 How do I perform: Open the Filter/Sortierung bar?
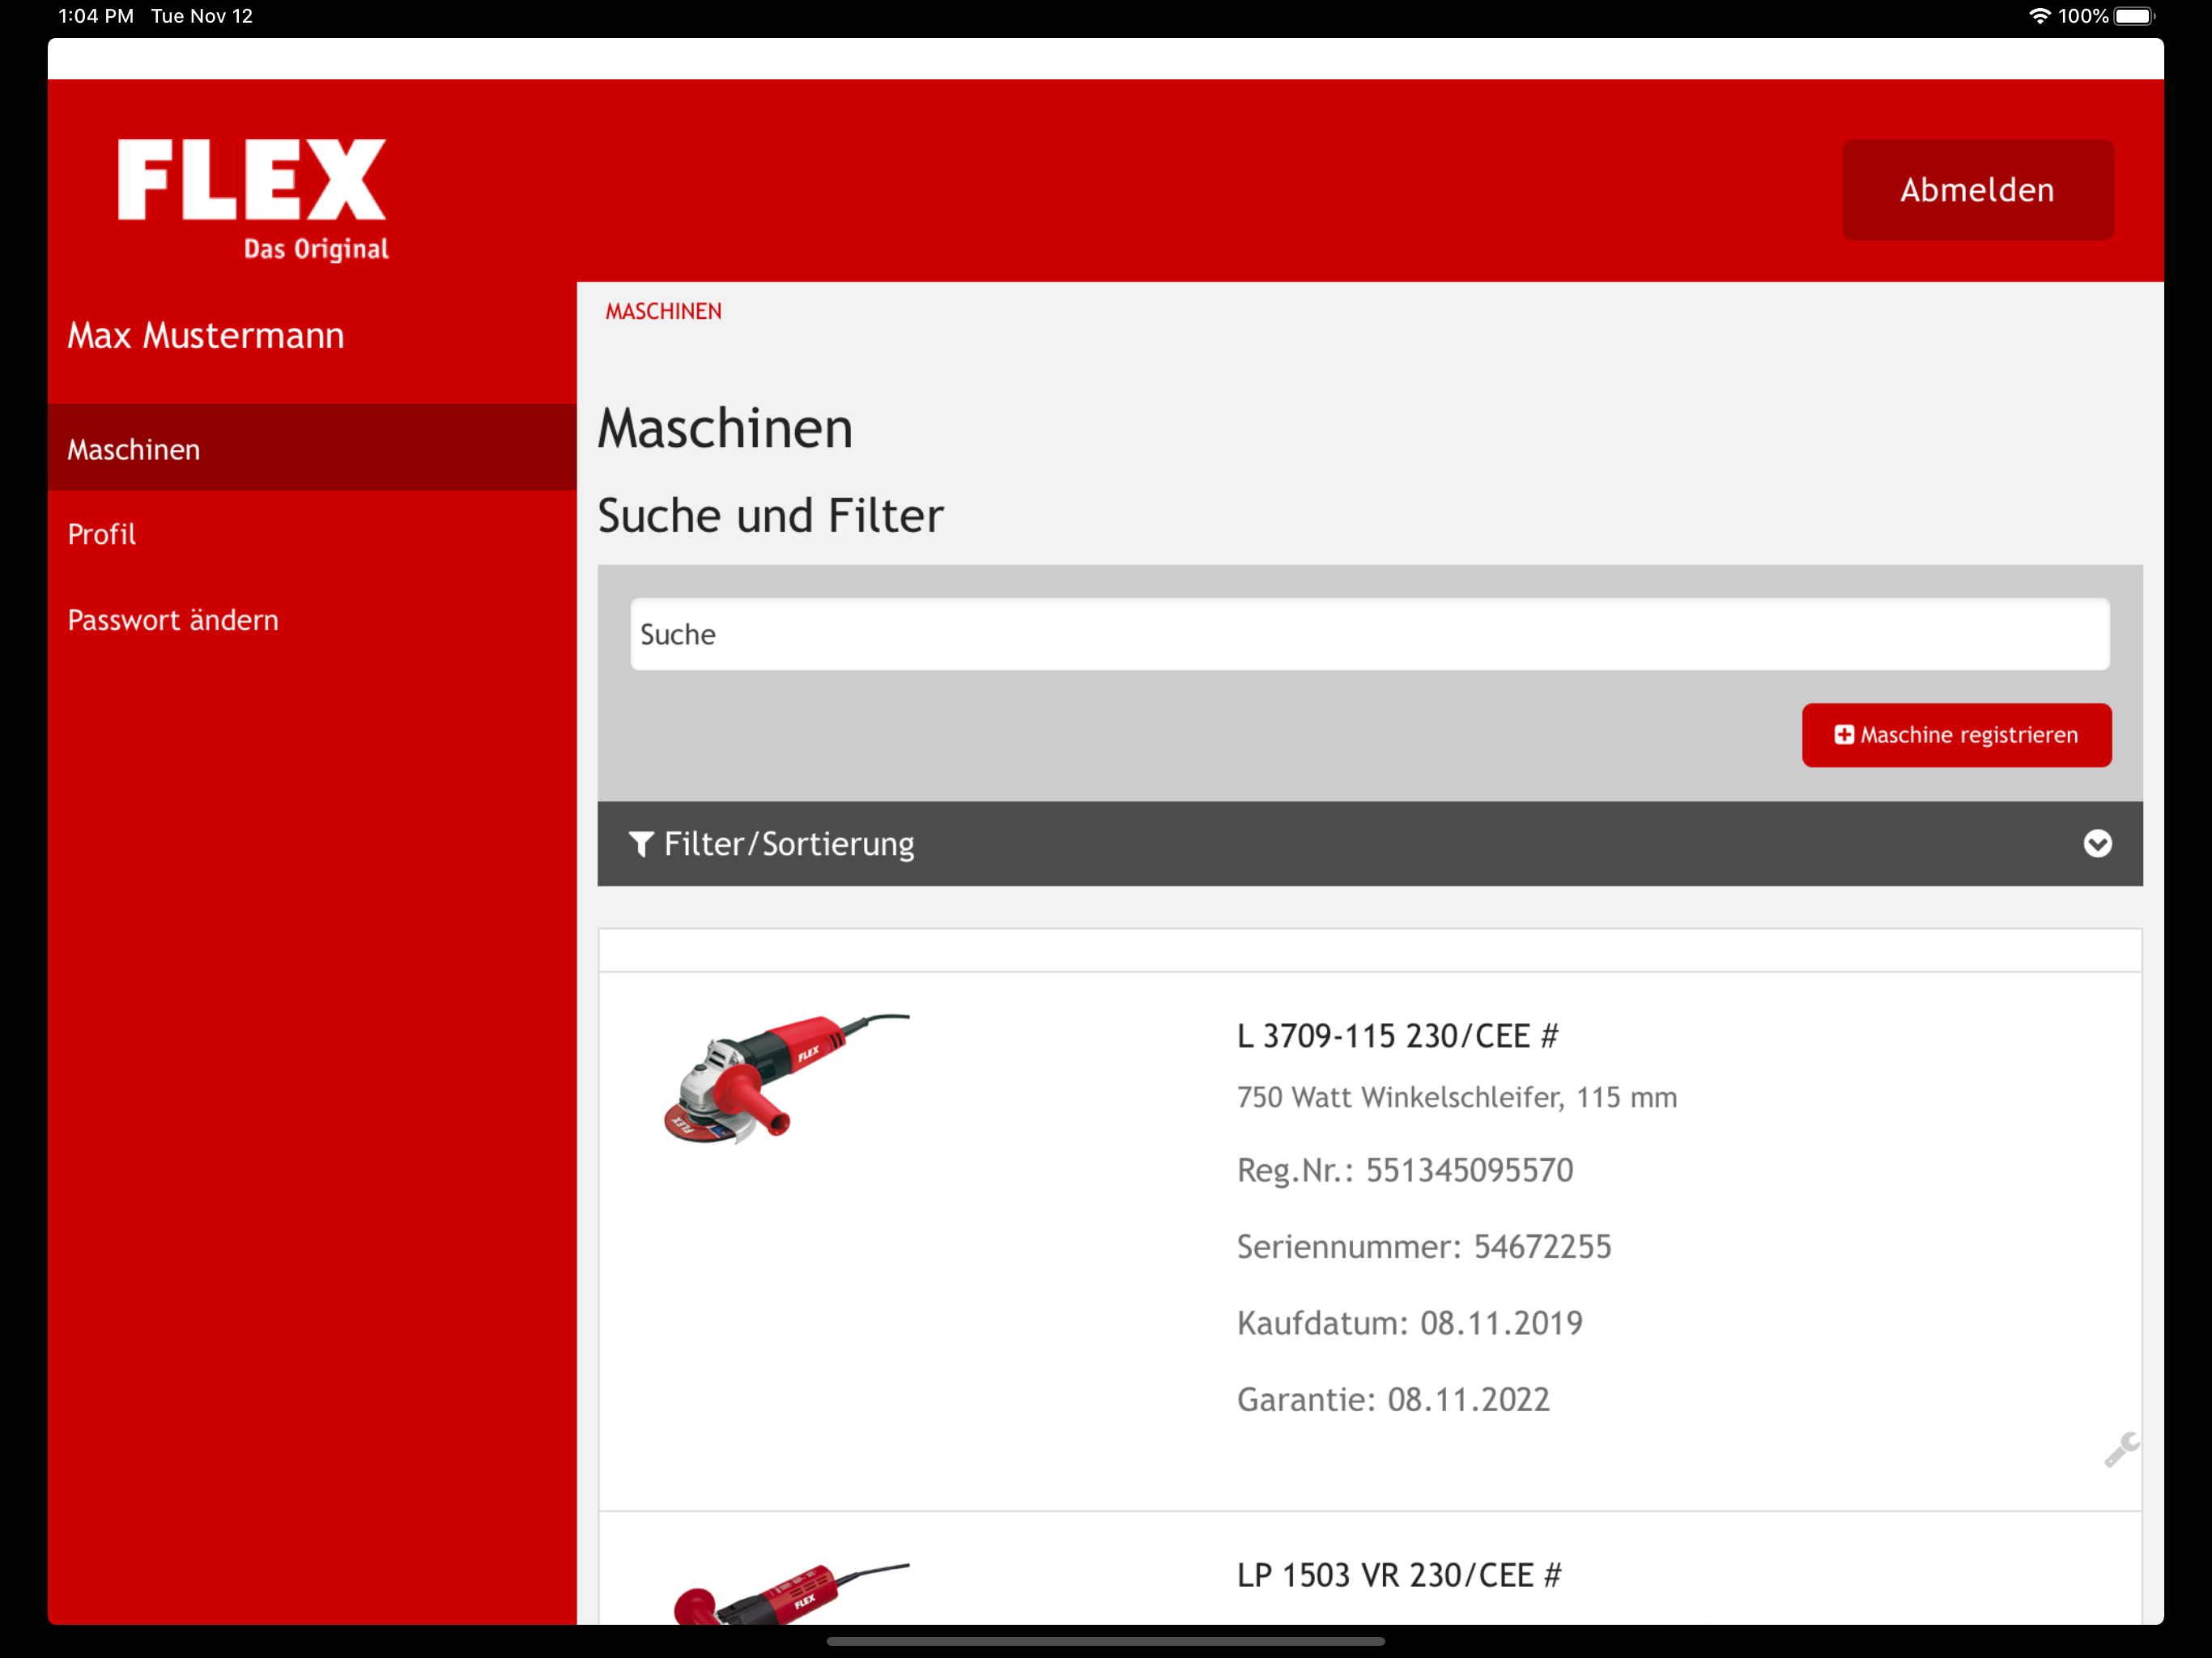click(1370, 844)
